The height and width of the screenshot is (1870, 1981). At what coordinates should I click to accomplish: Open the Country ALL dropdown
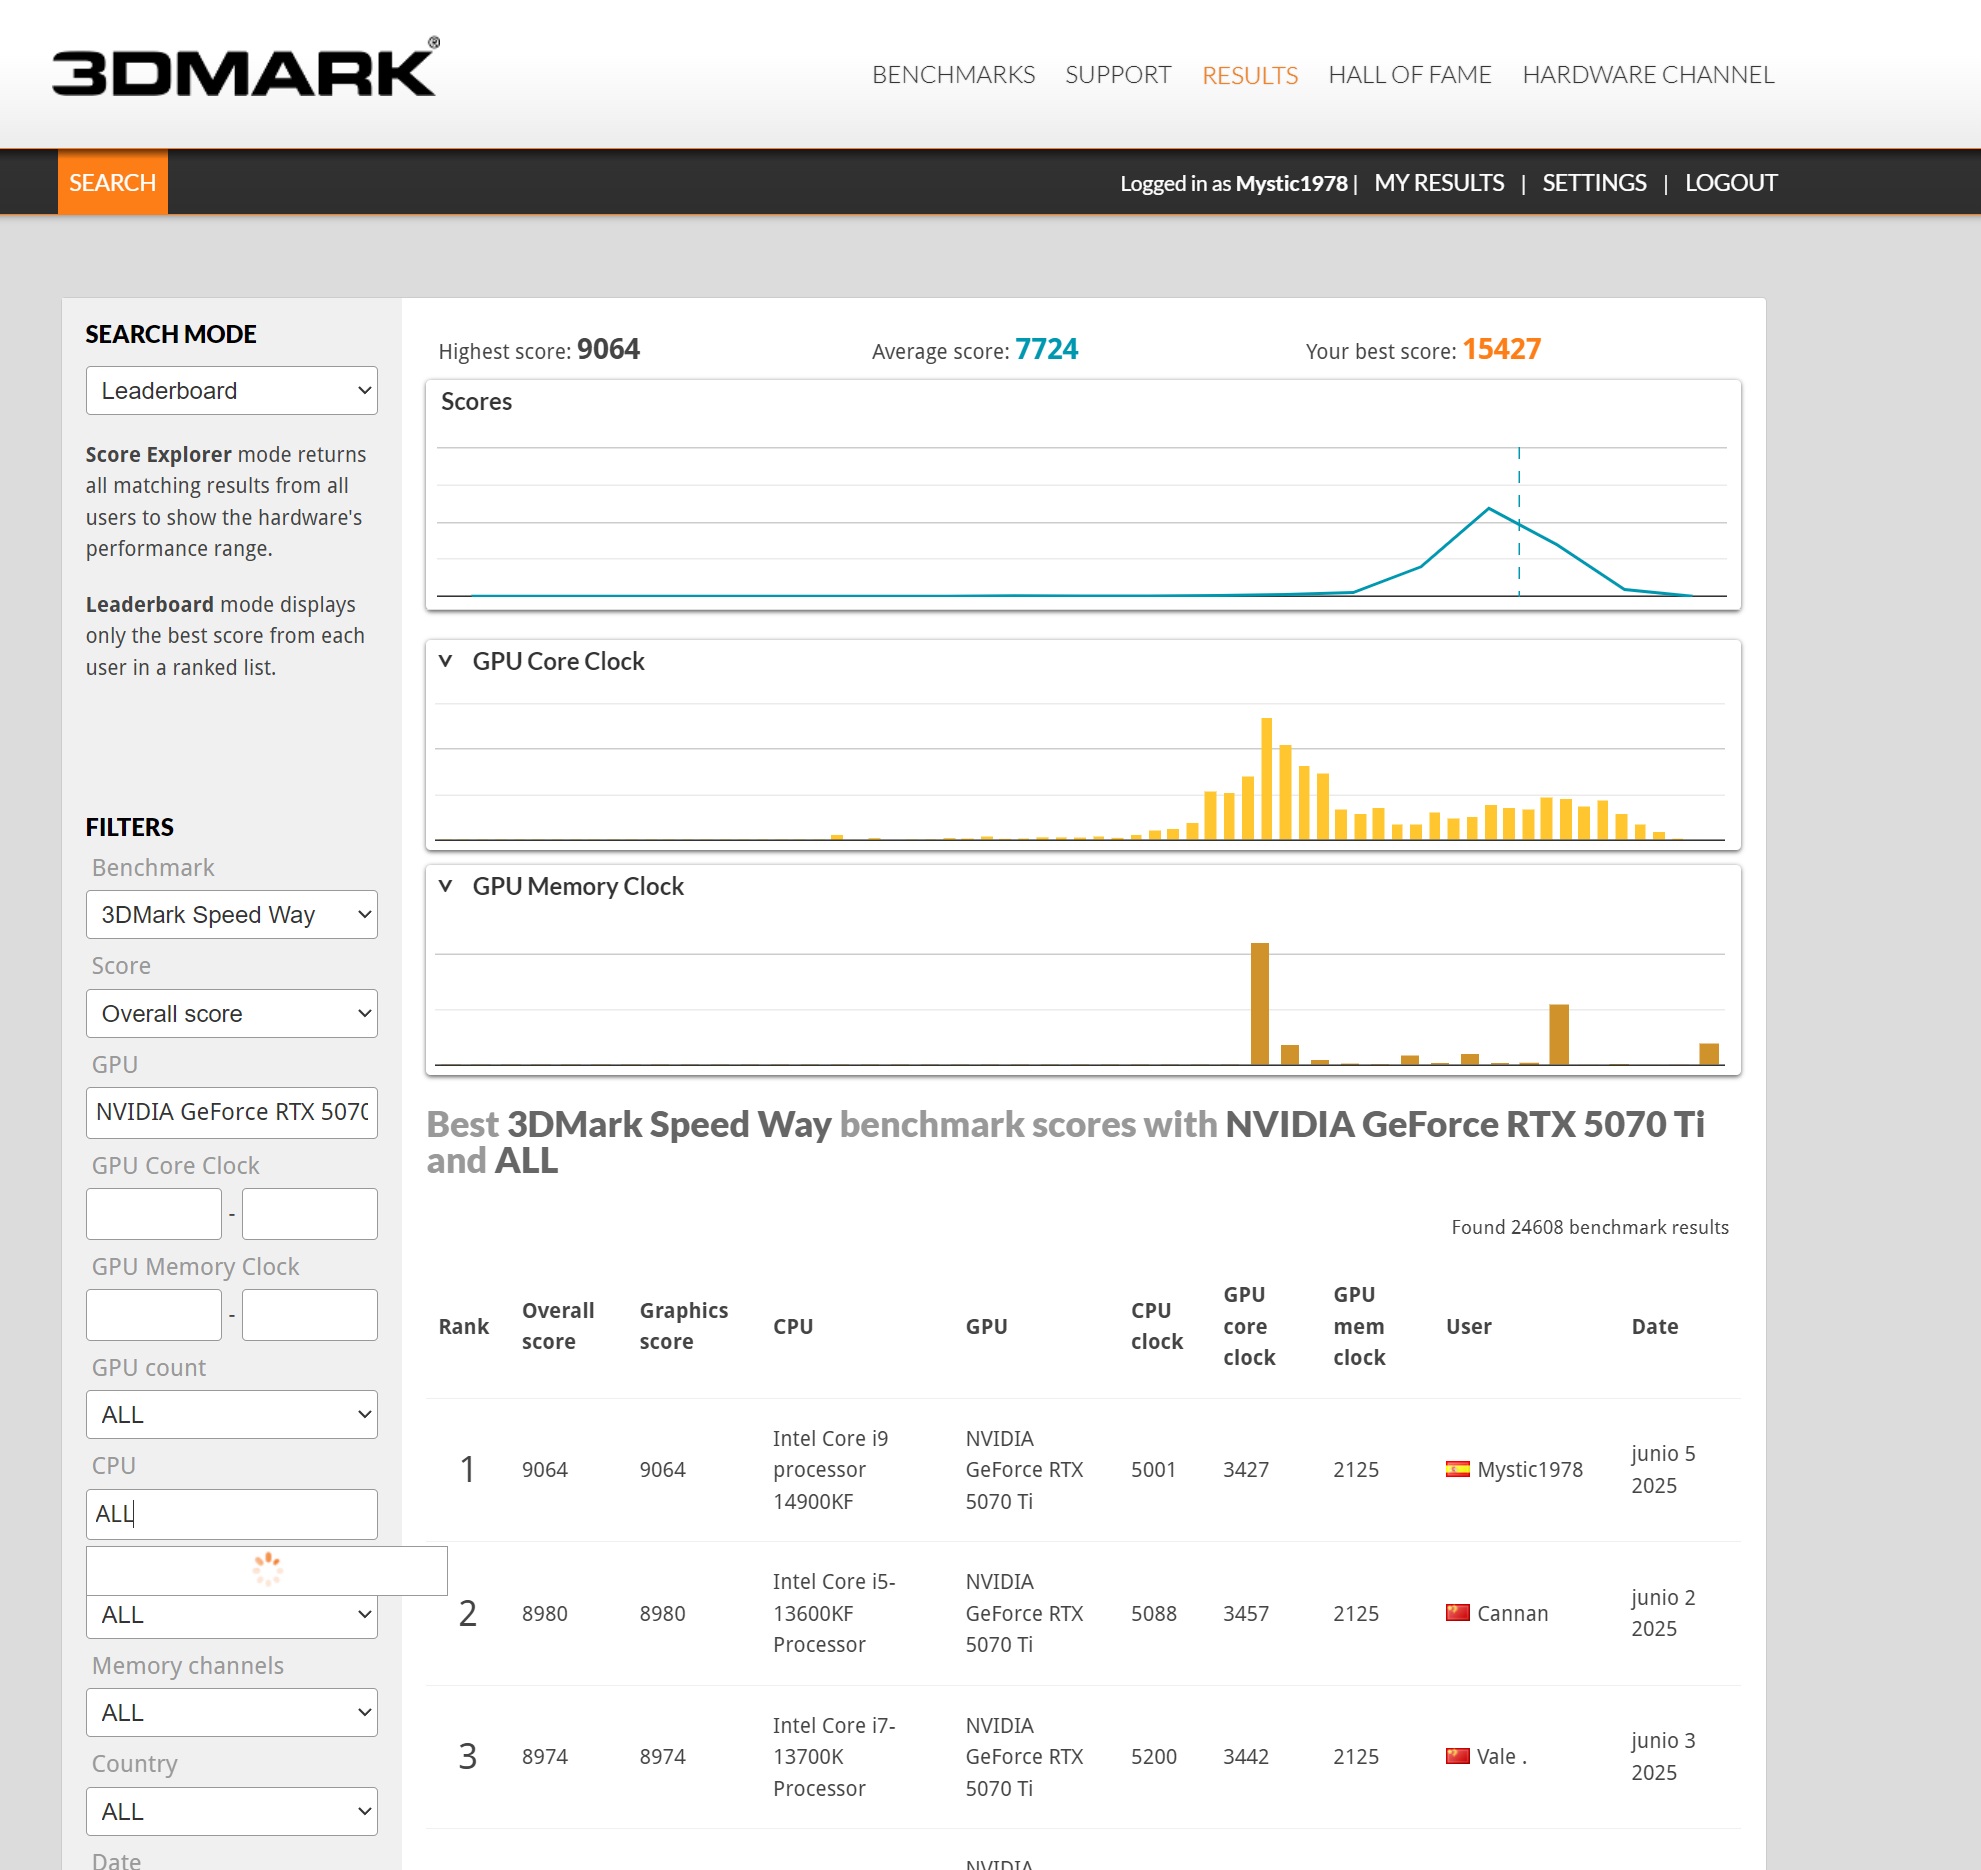pos(232,1811)
